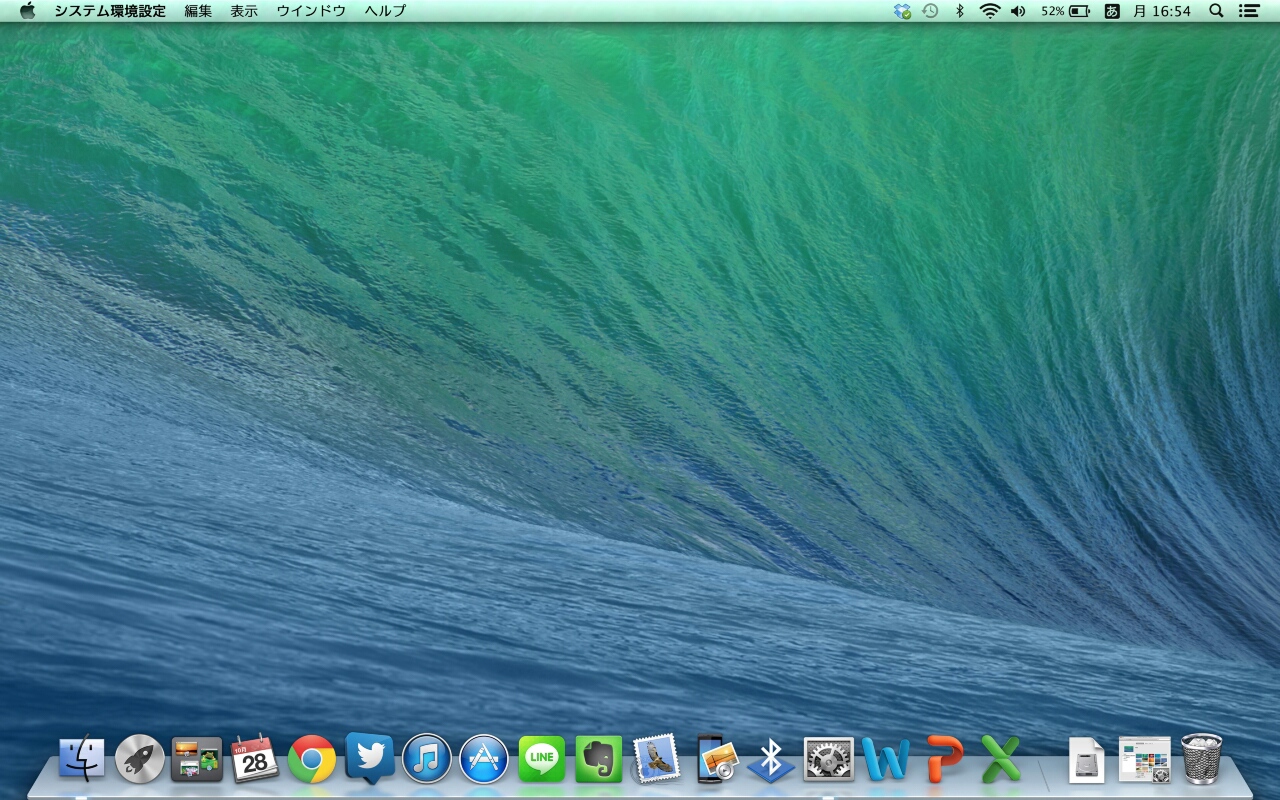1280x800 pixels.
Task: Show Notification Center list icon
Action: coord(1248,11)
